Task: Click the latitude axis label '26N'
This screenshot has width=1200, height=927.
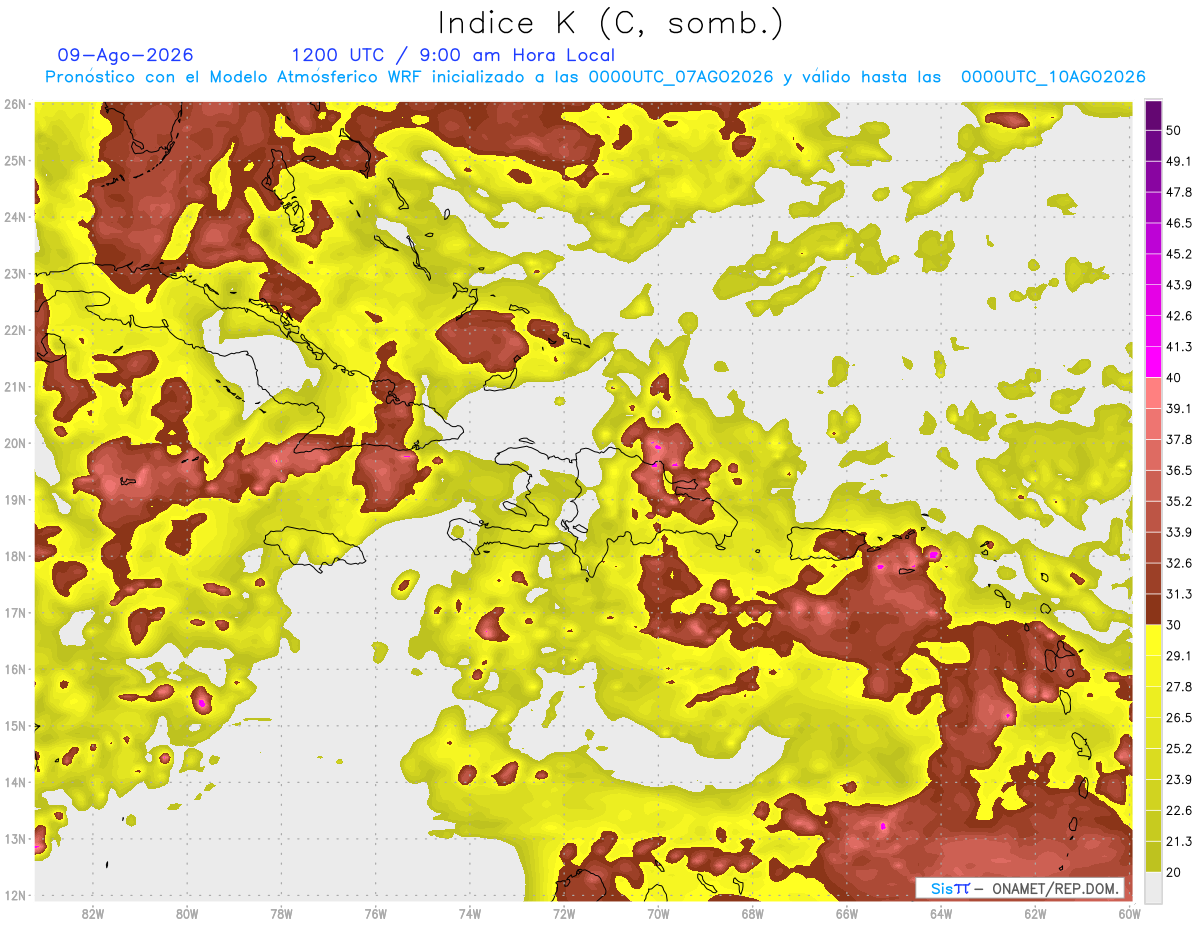Action: pyautogui.click(x=15, y=104)
